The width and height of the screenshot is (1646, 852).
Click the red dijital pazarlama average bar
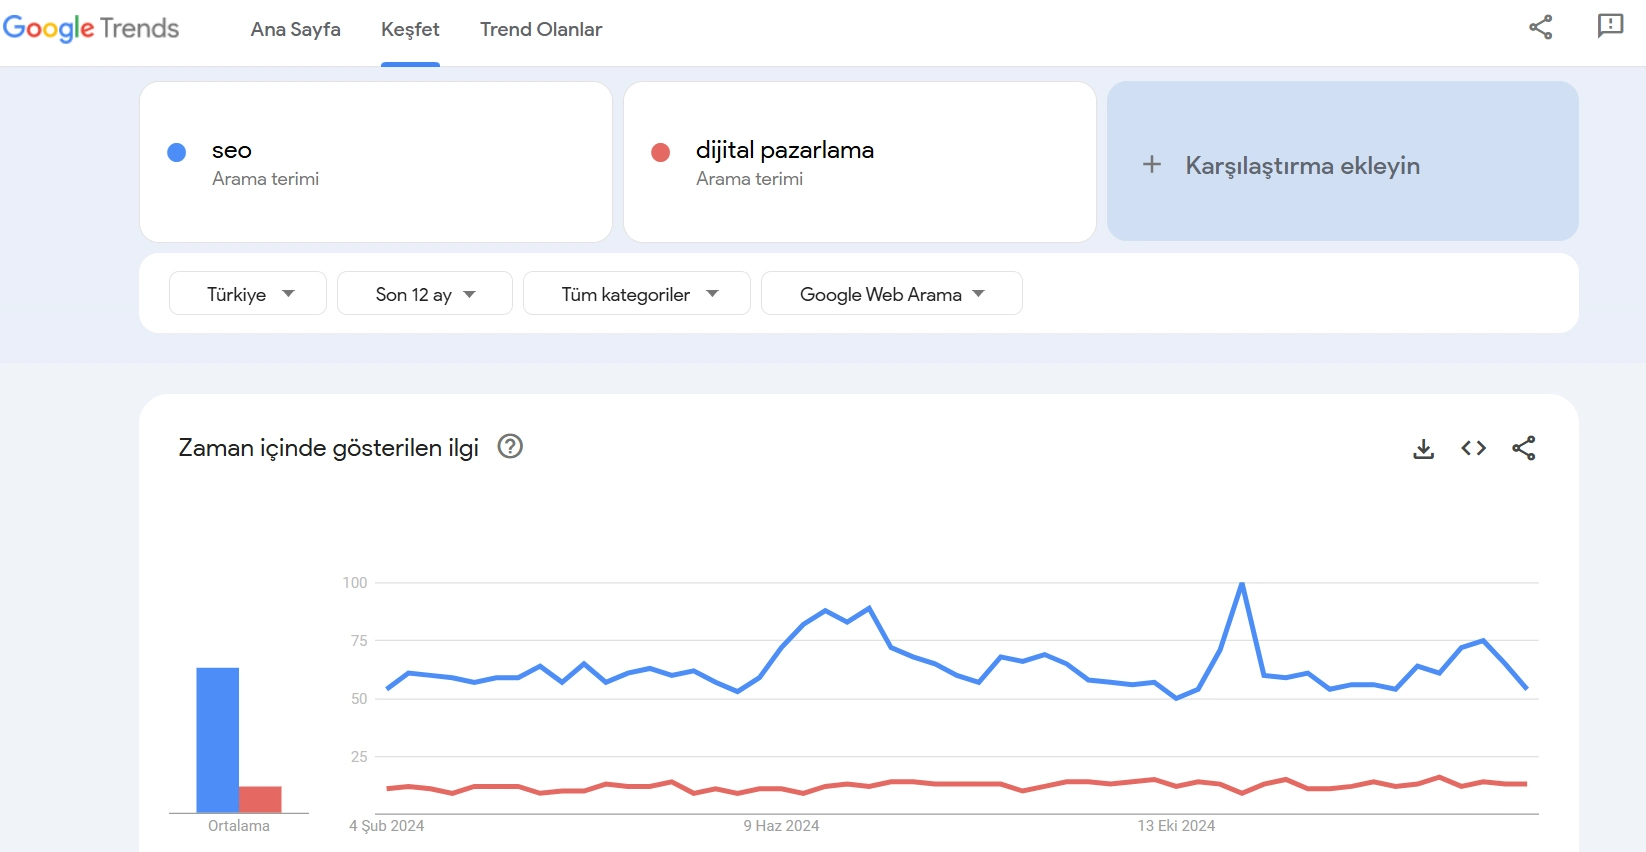(260, 799)
